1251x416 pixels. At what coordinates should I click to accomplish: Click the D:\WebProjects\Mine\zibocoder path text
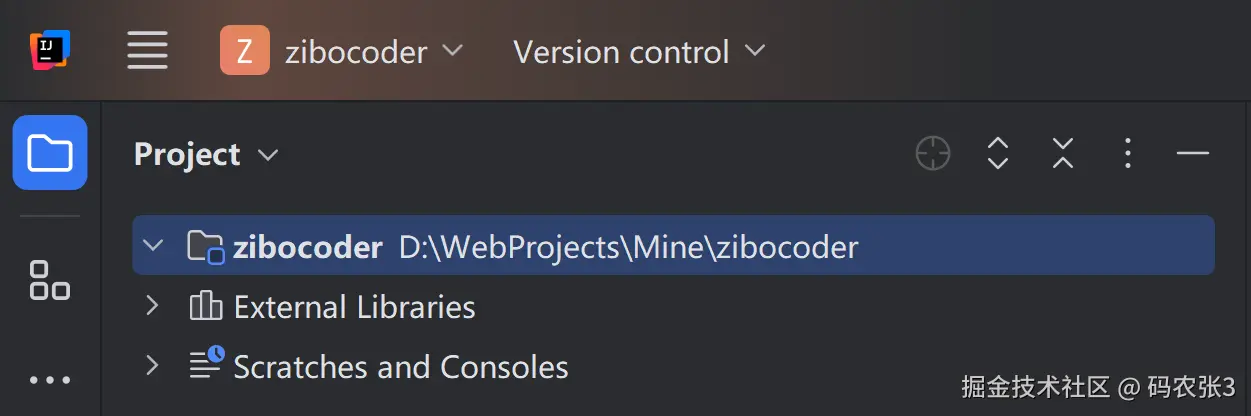click(628, 247)
